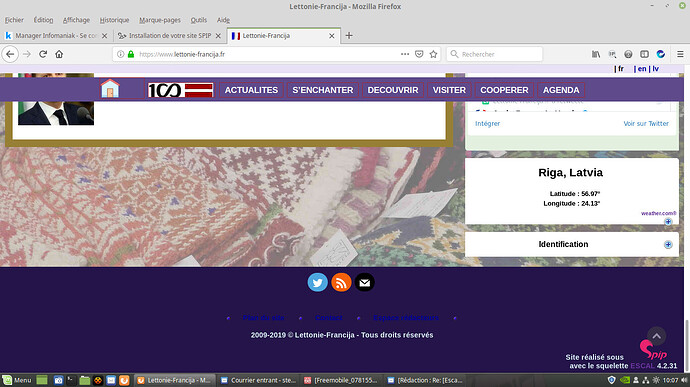Click the volume icon in system tray

pos(684,380)
